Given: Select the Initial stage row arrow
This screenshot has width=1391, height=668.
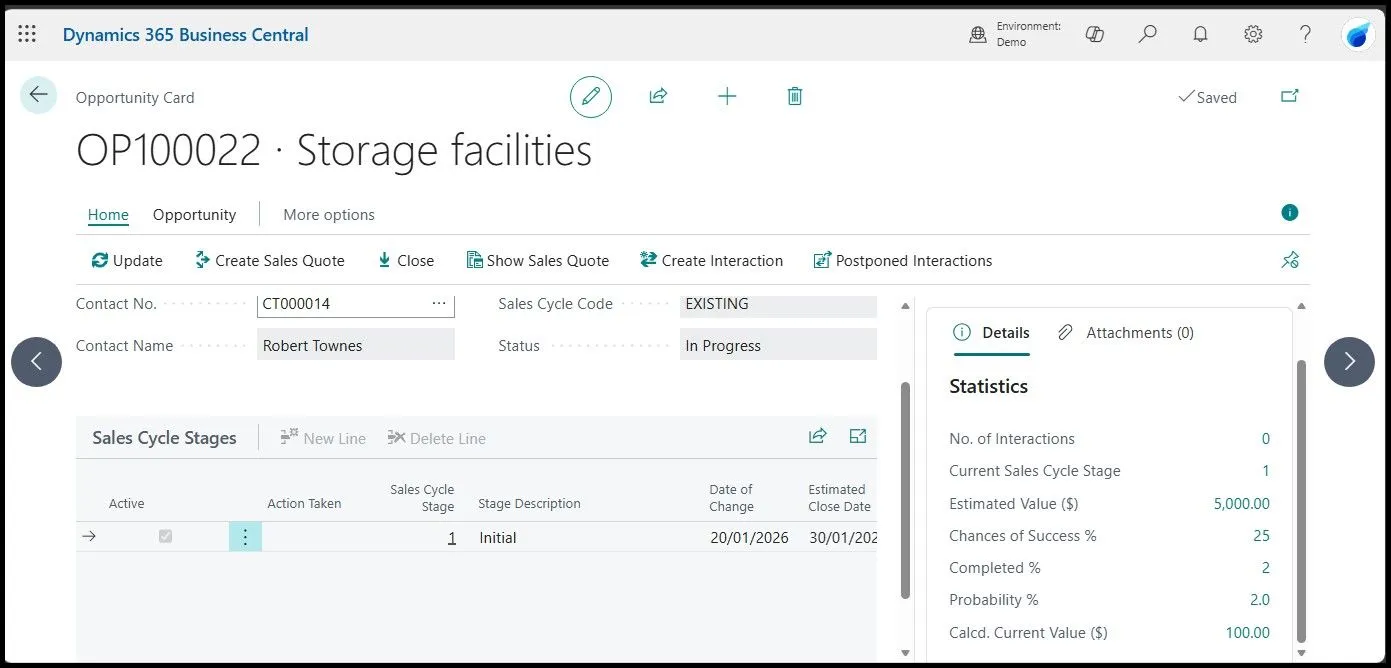Looking at the screenshot, I should (89, 537).
